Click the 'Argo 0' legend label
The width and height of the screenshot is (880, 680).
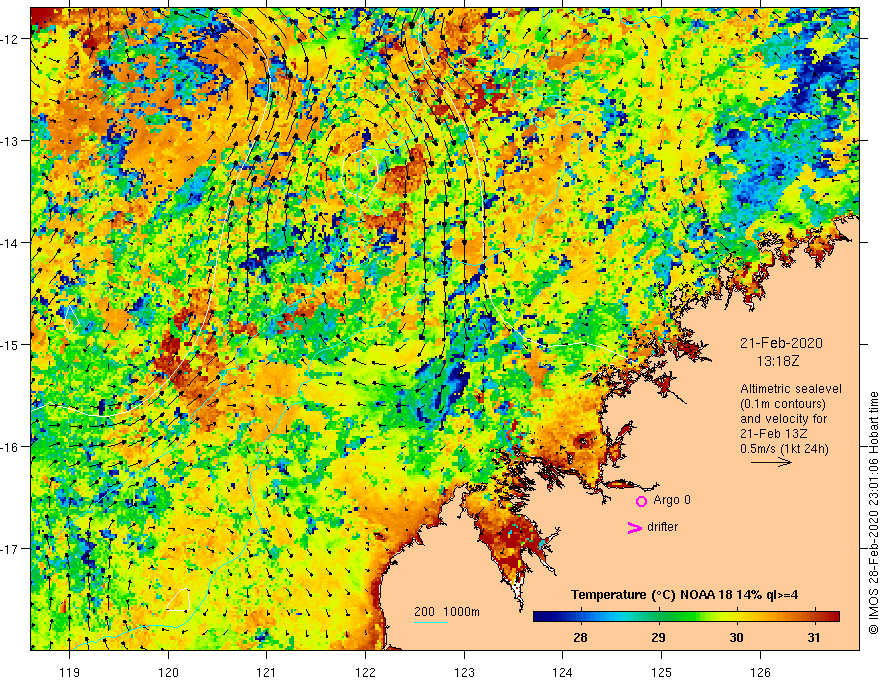[x=672, y=500]
